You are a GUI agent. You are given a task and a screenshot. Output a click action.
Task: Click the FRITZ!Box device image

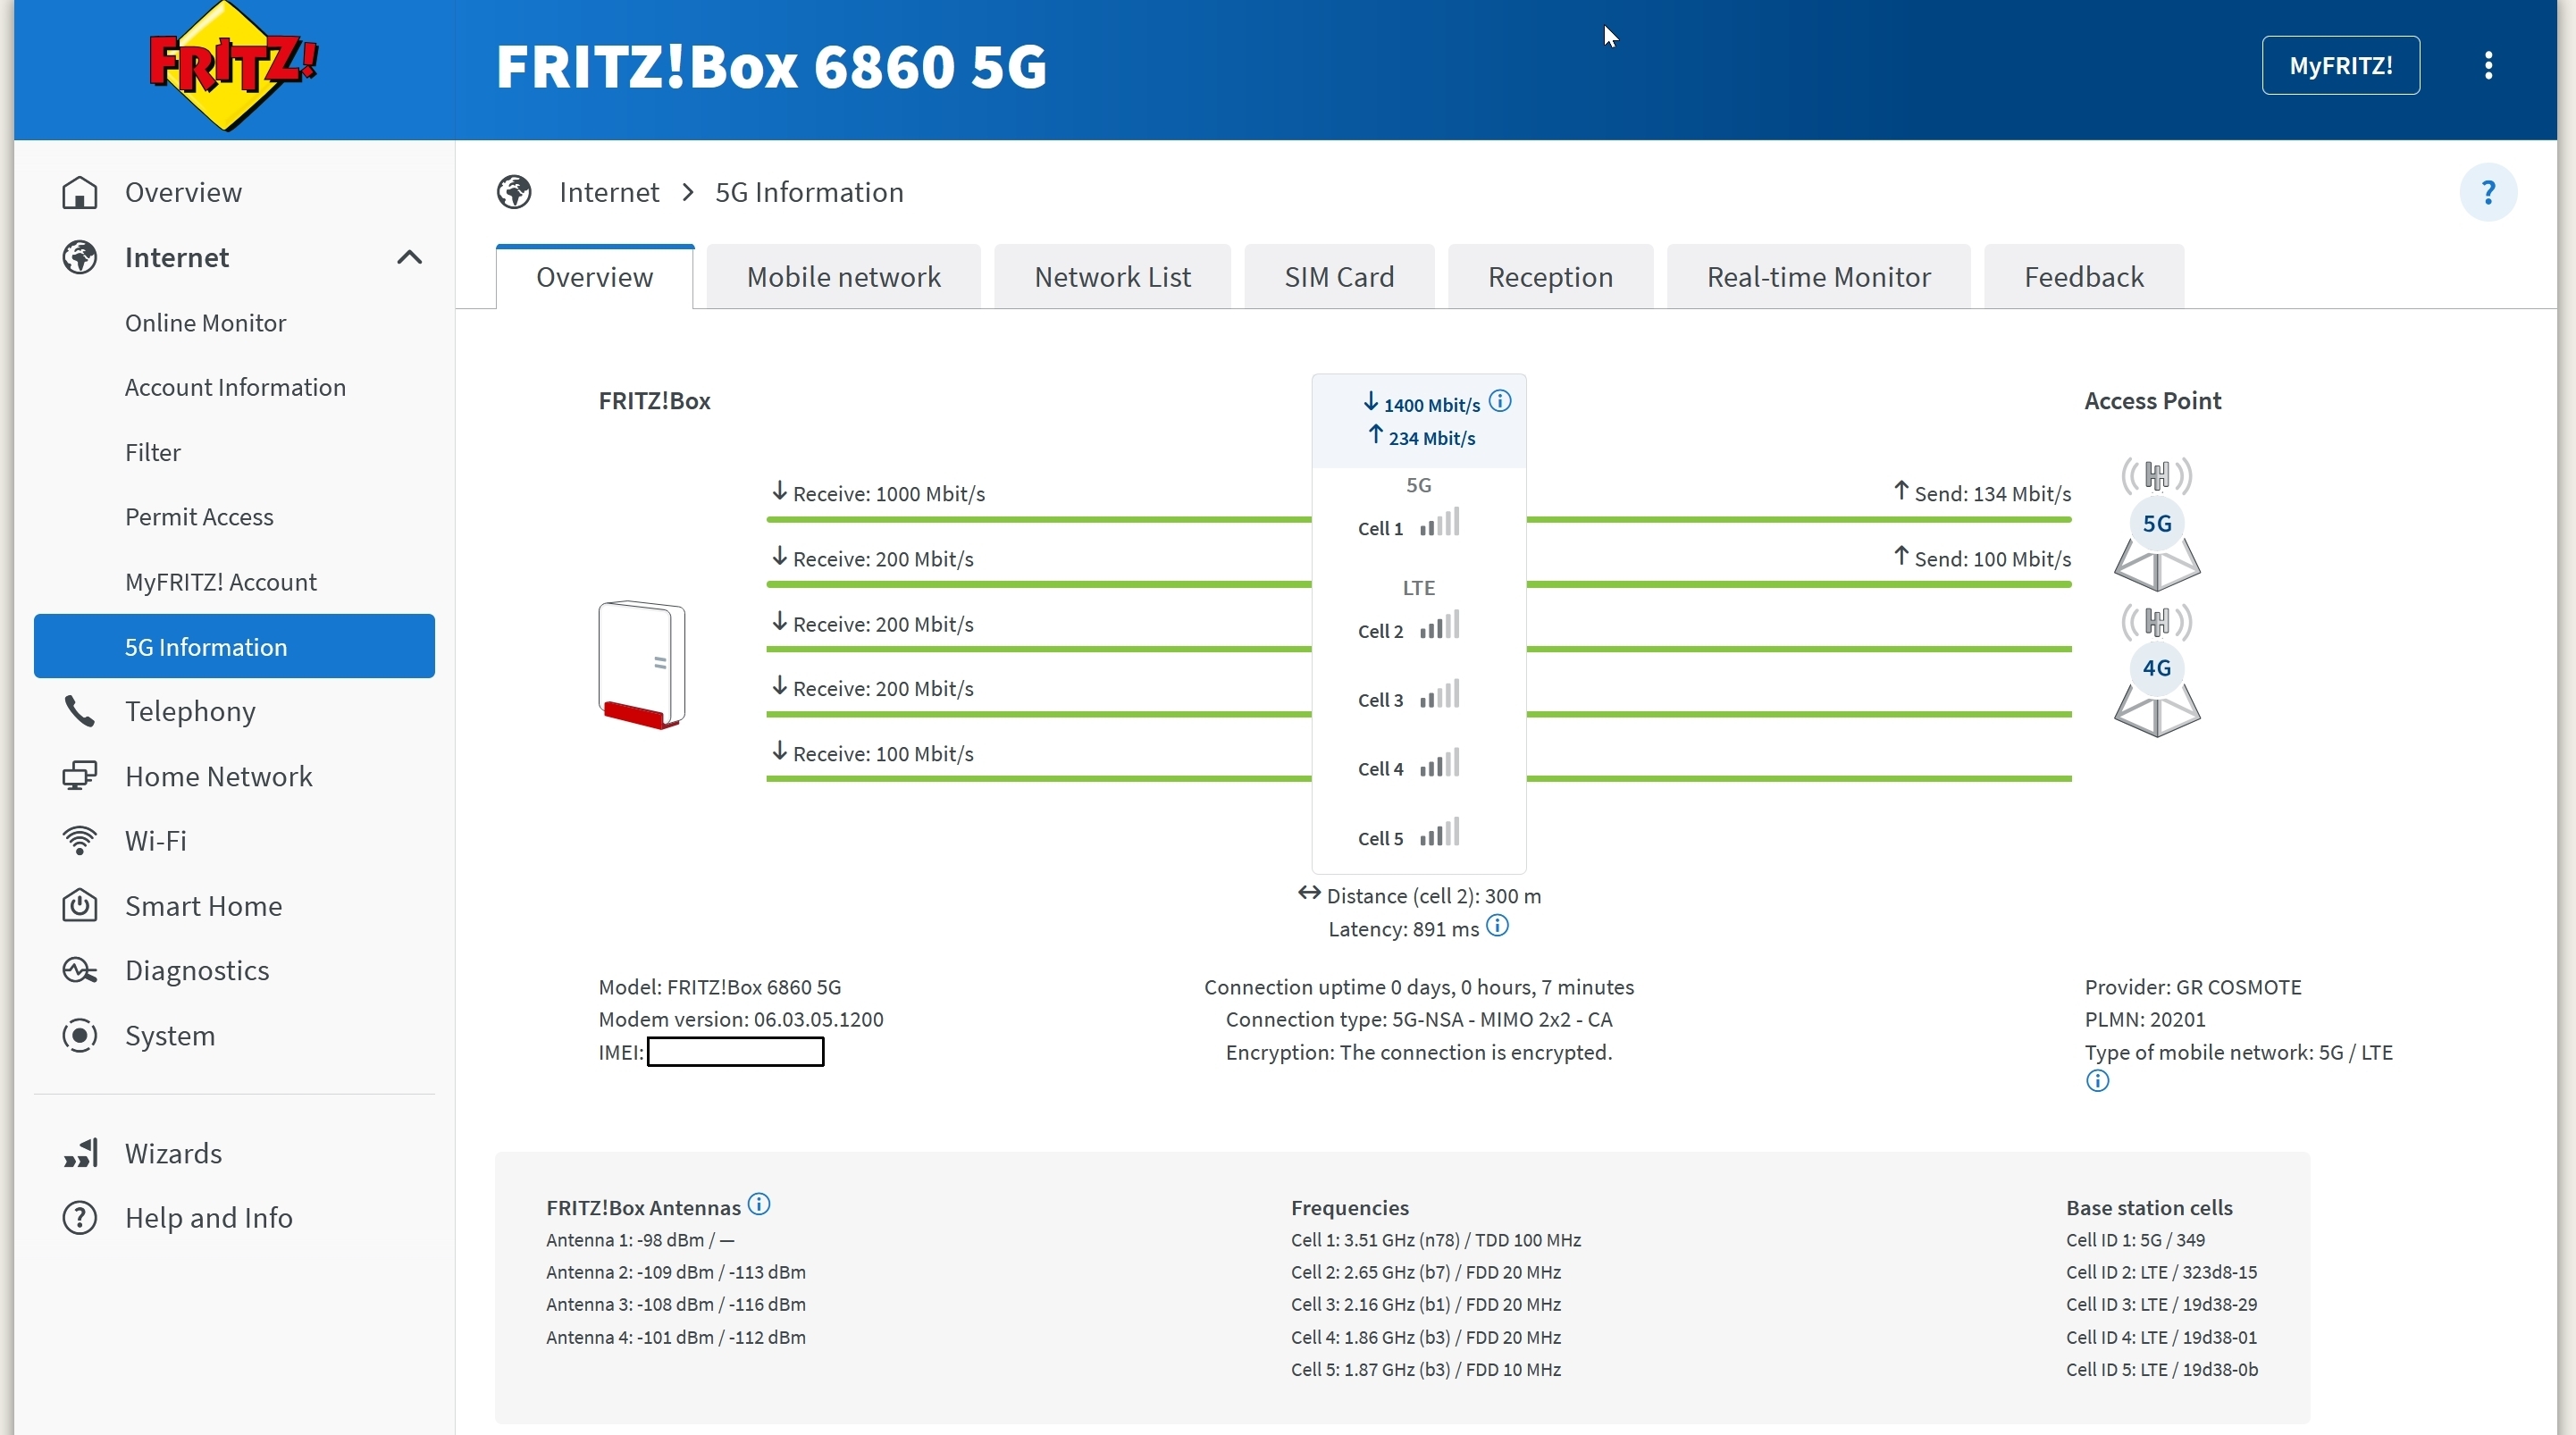pyautogui.click(x=642, y=665)
